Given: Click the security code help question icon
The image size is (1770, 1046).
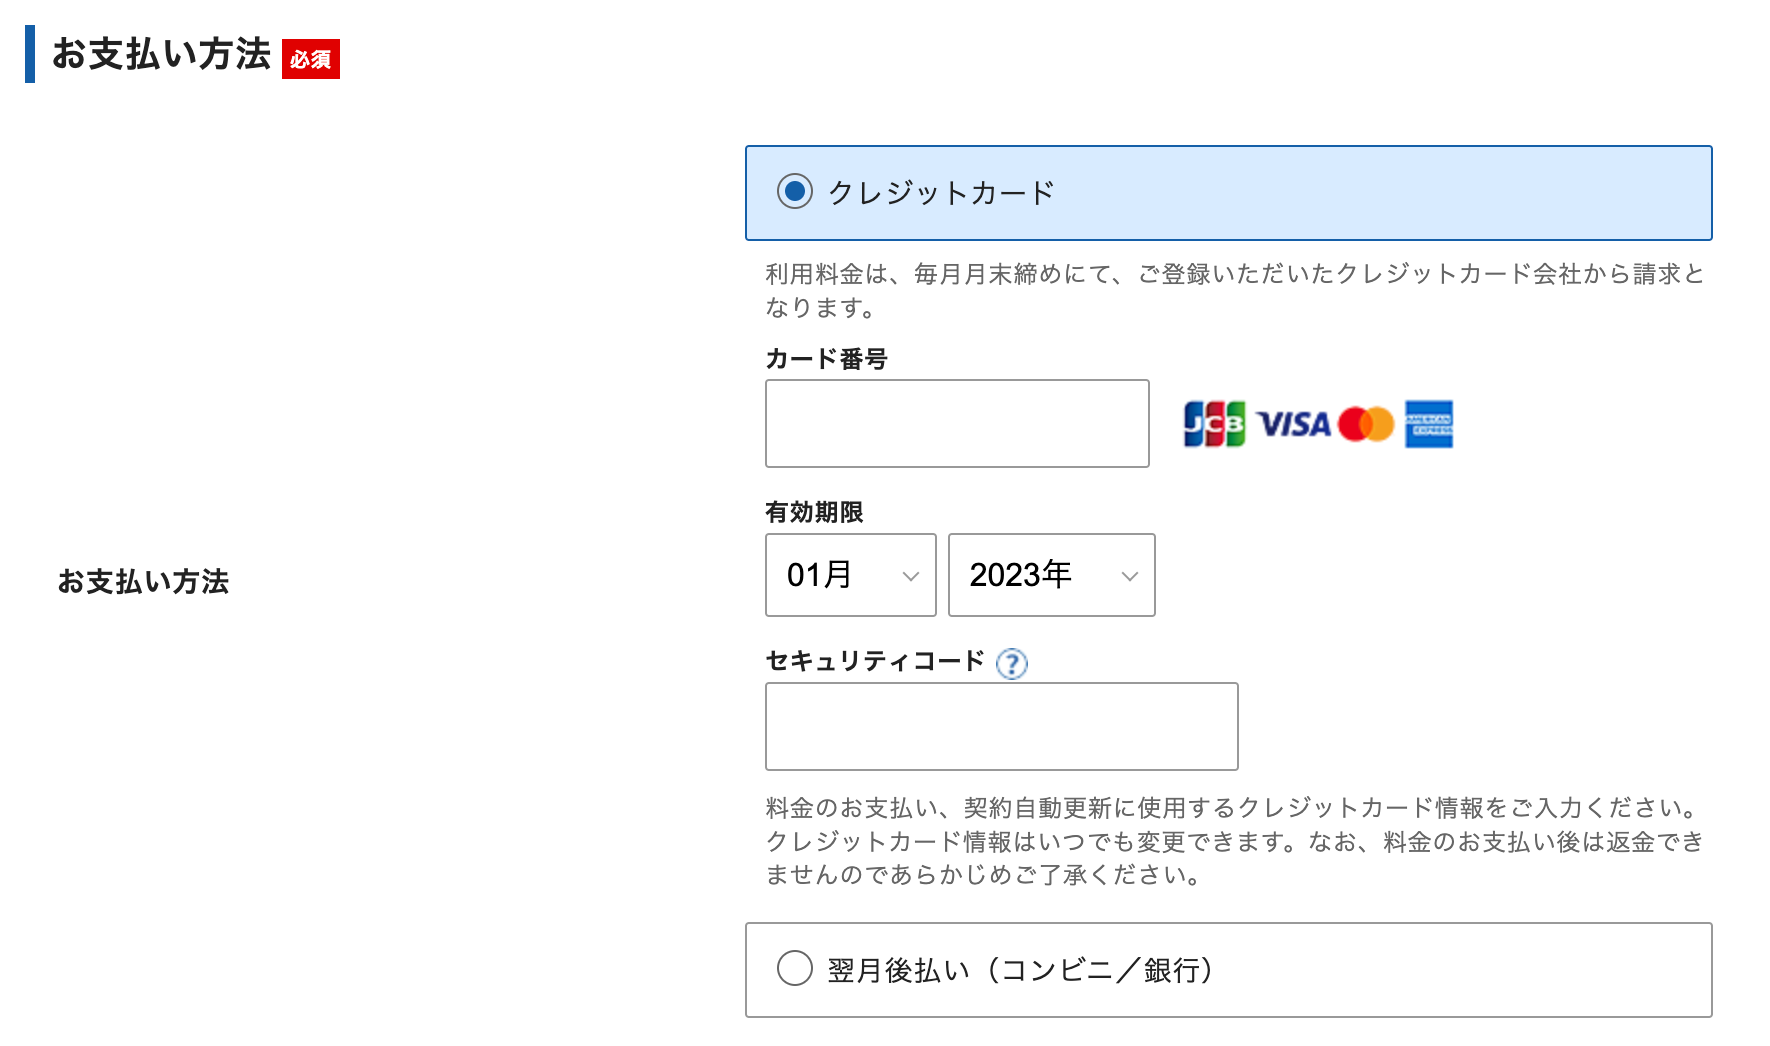Looking at the screenshot, I should click(1012, 664).
